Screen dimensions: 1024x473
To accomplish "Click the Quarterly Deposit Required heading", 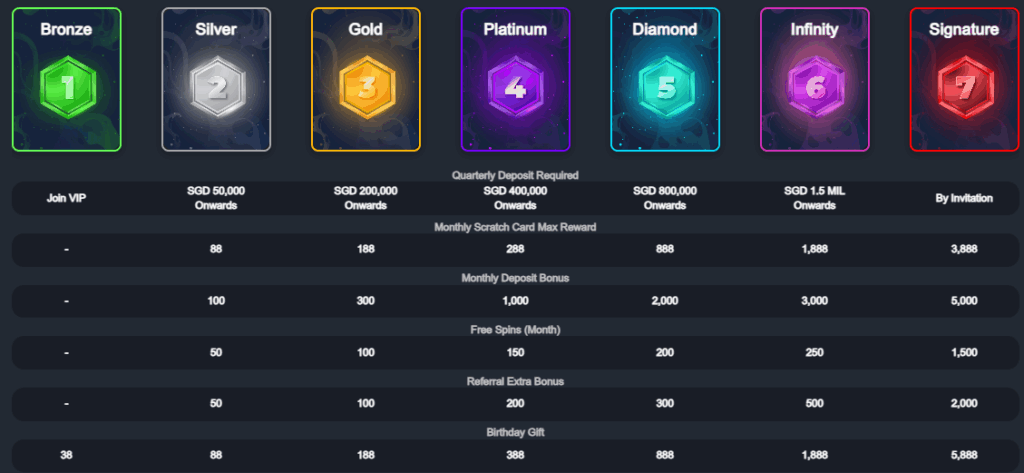I will click(515, 175).
